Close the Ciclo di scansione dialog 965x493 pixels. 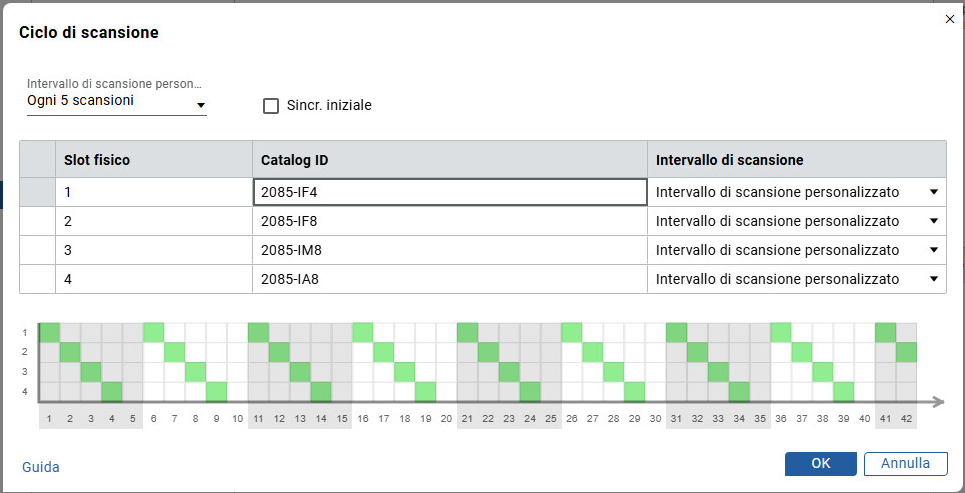(949, 18)
